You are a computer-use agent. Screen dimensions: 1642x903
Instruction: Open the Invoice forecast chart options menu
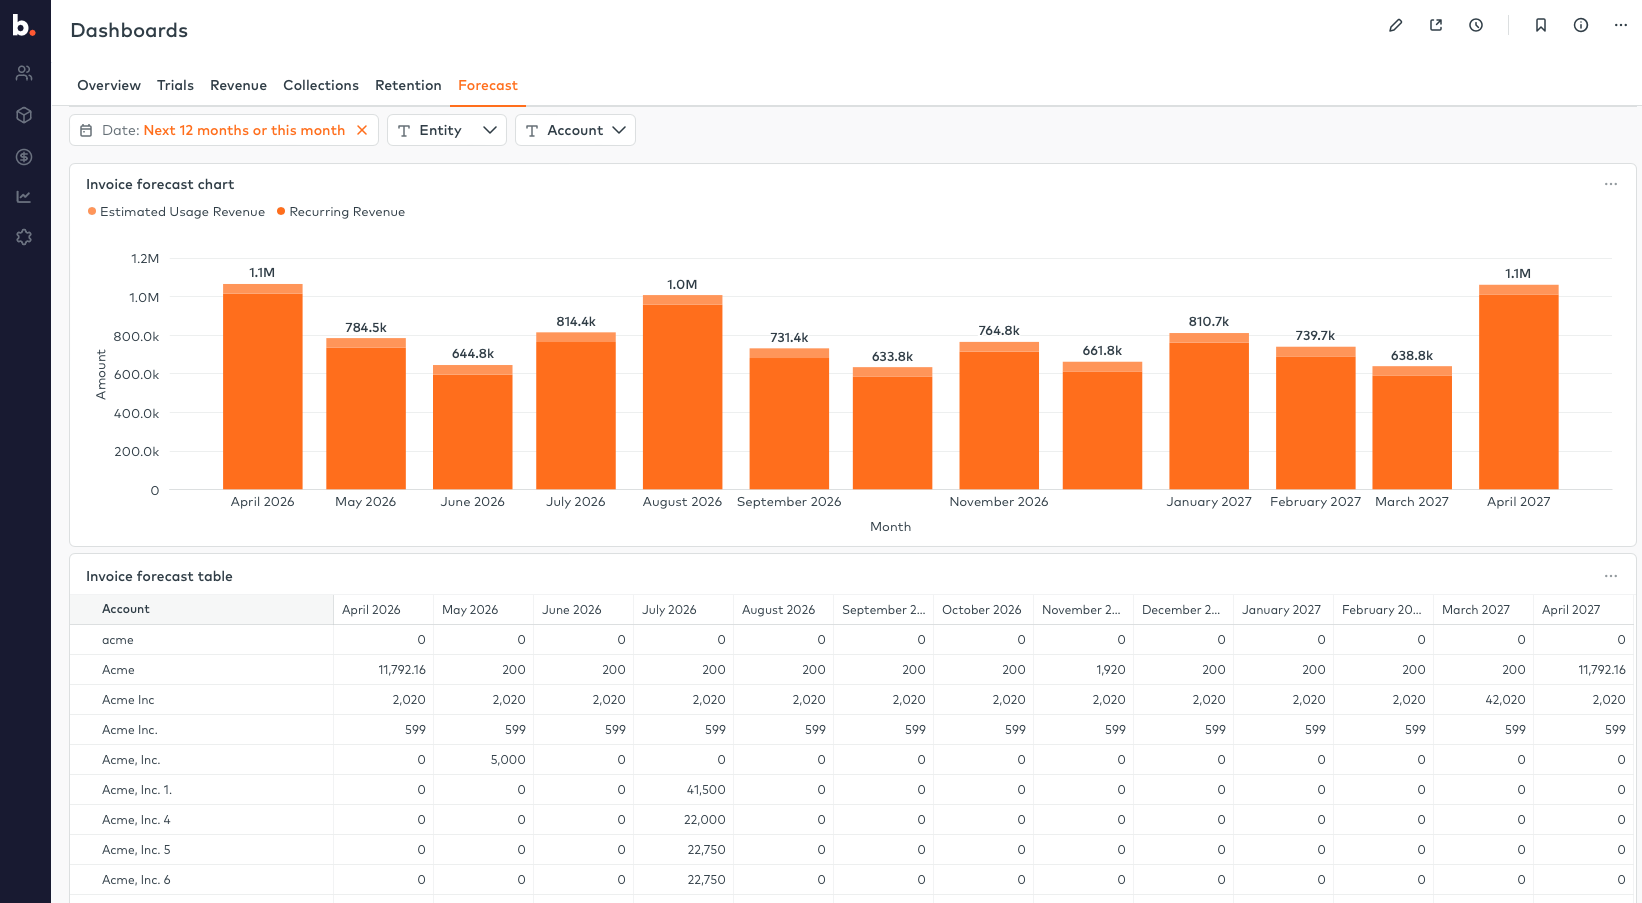click(x=1611, y=184)
